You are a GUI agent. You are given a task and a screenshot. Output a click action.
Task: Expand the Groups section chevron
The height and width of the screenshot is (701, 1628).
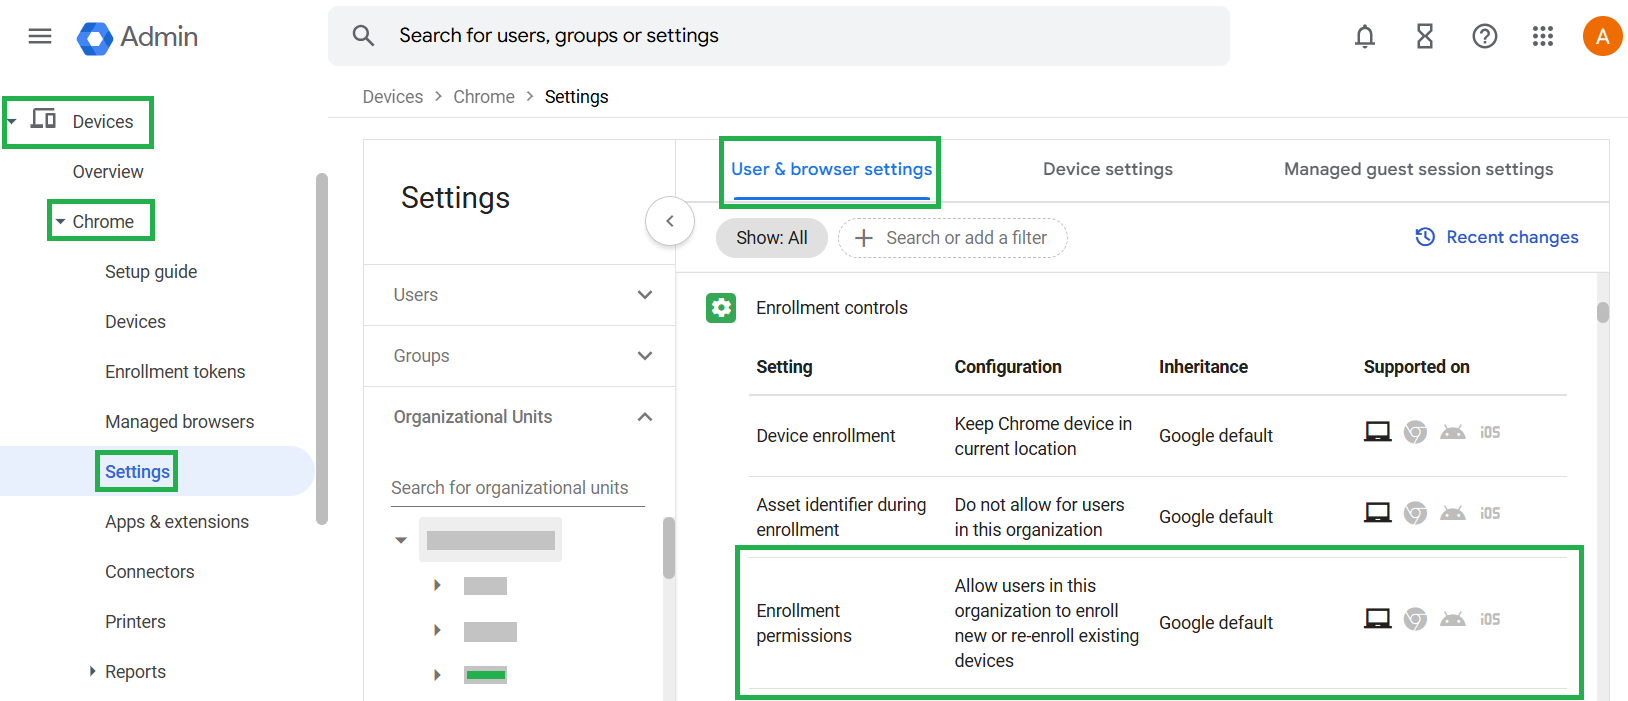pyautogui.click(x=645, y=356)
